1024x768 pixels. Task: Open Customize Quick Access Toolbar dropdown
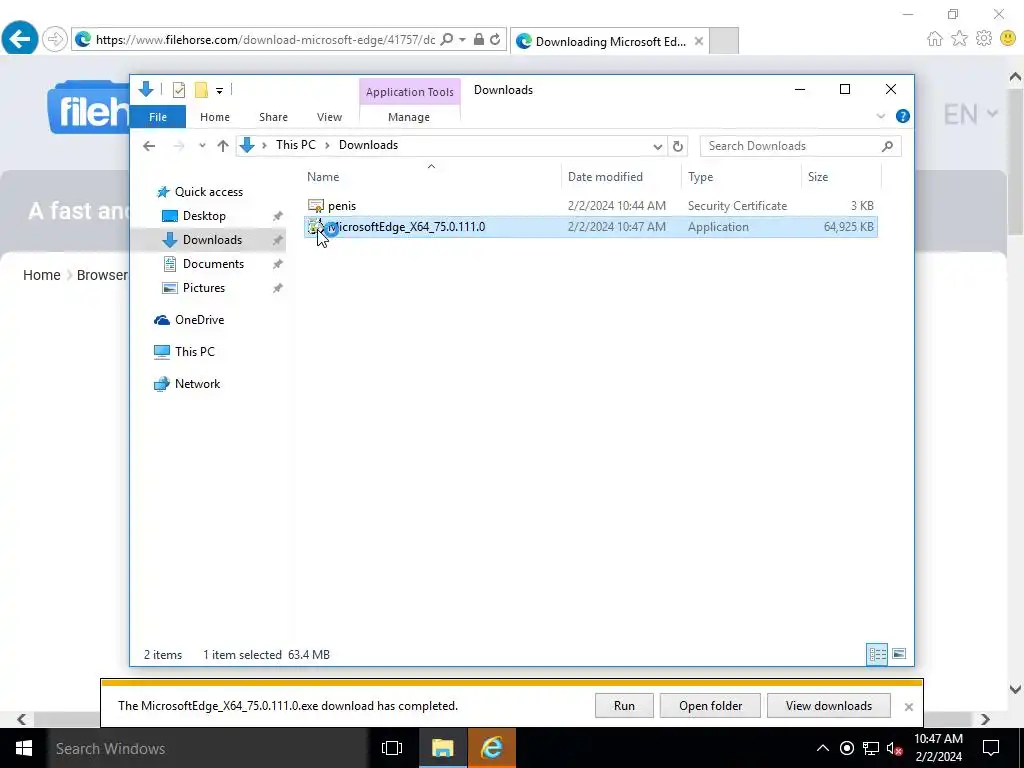pos(219,91)
